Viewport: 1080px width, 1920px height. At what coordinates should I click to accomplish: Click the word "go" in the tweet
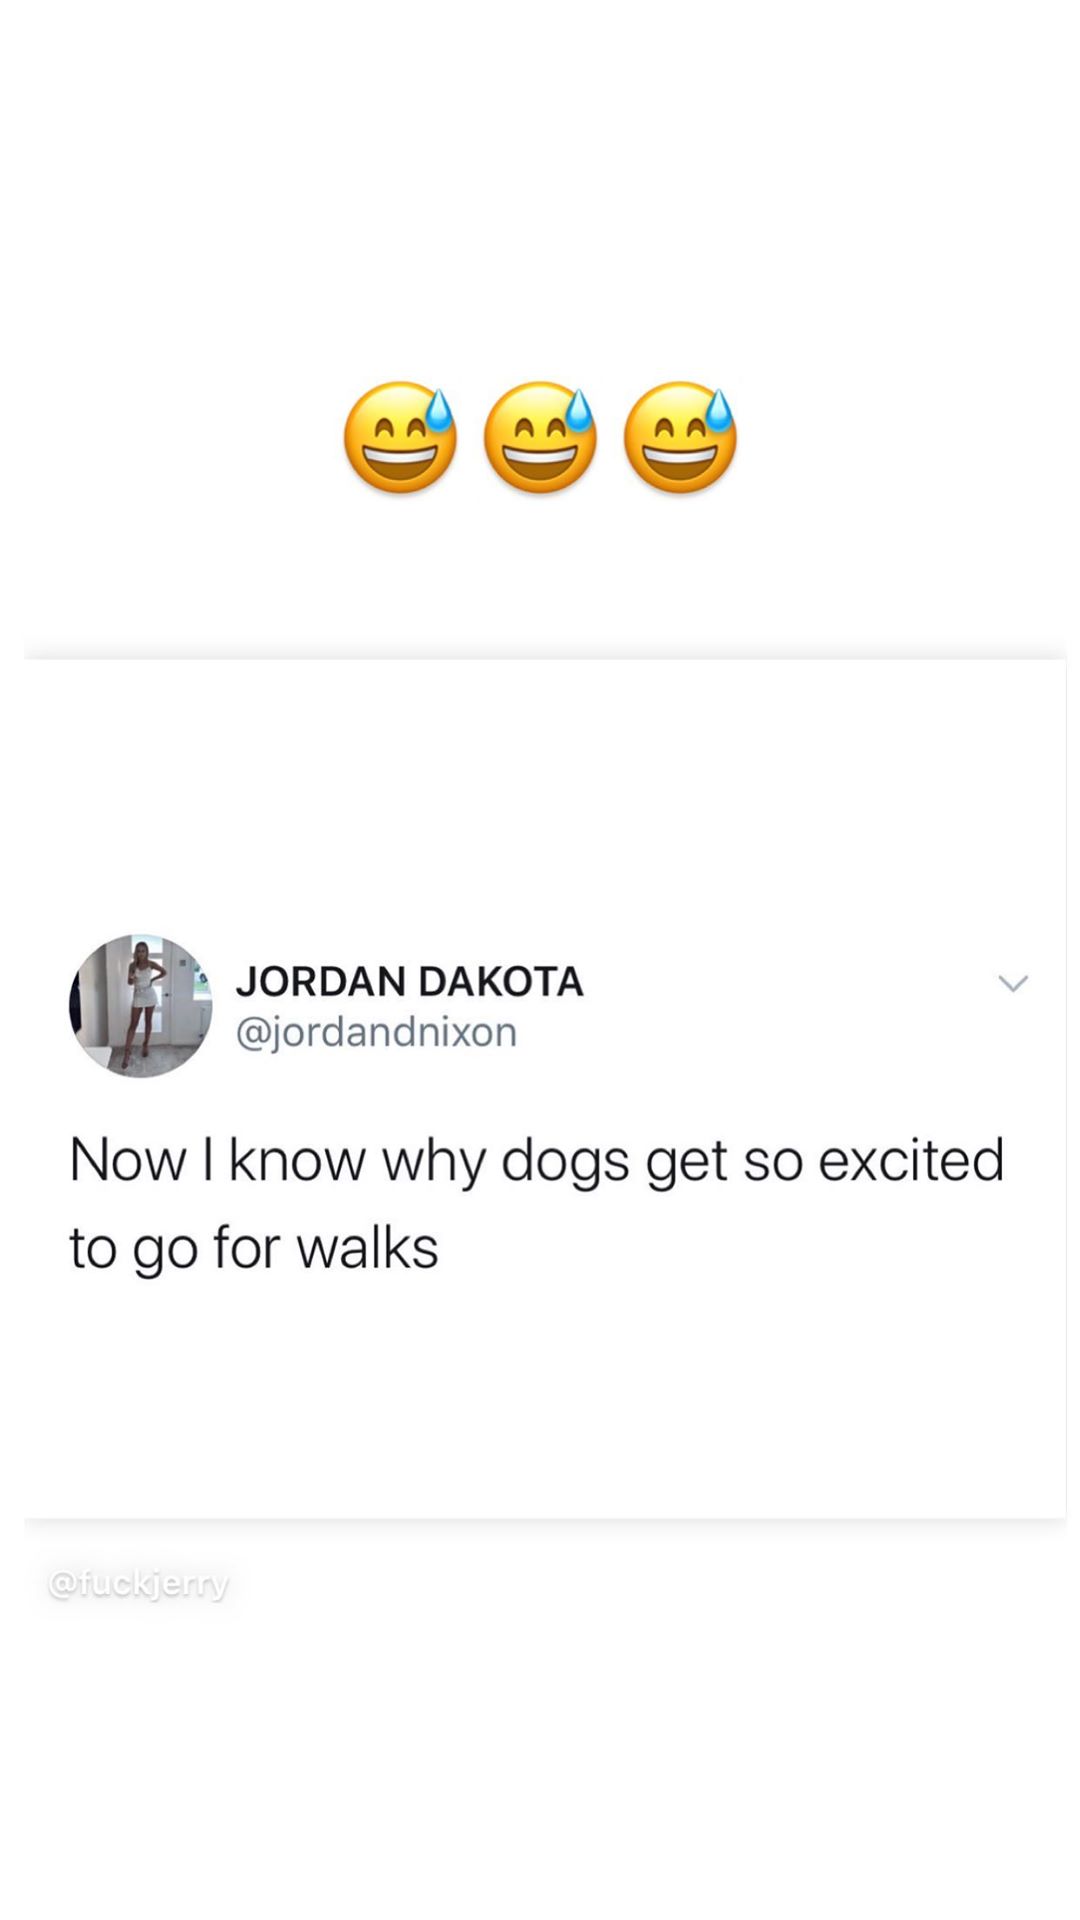165,1253
